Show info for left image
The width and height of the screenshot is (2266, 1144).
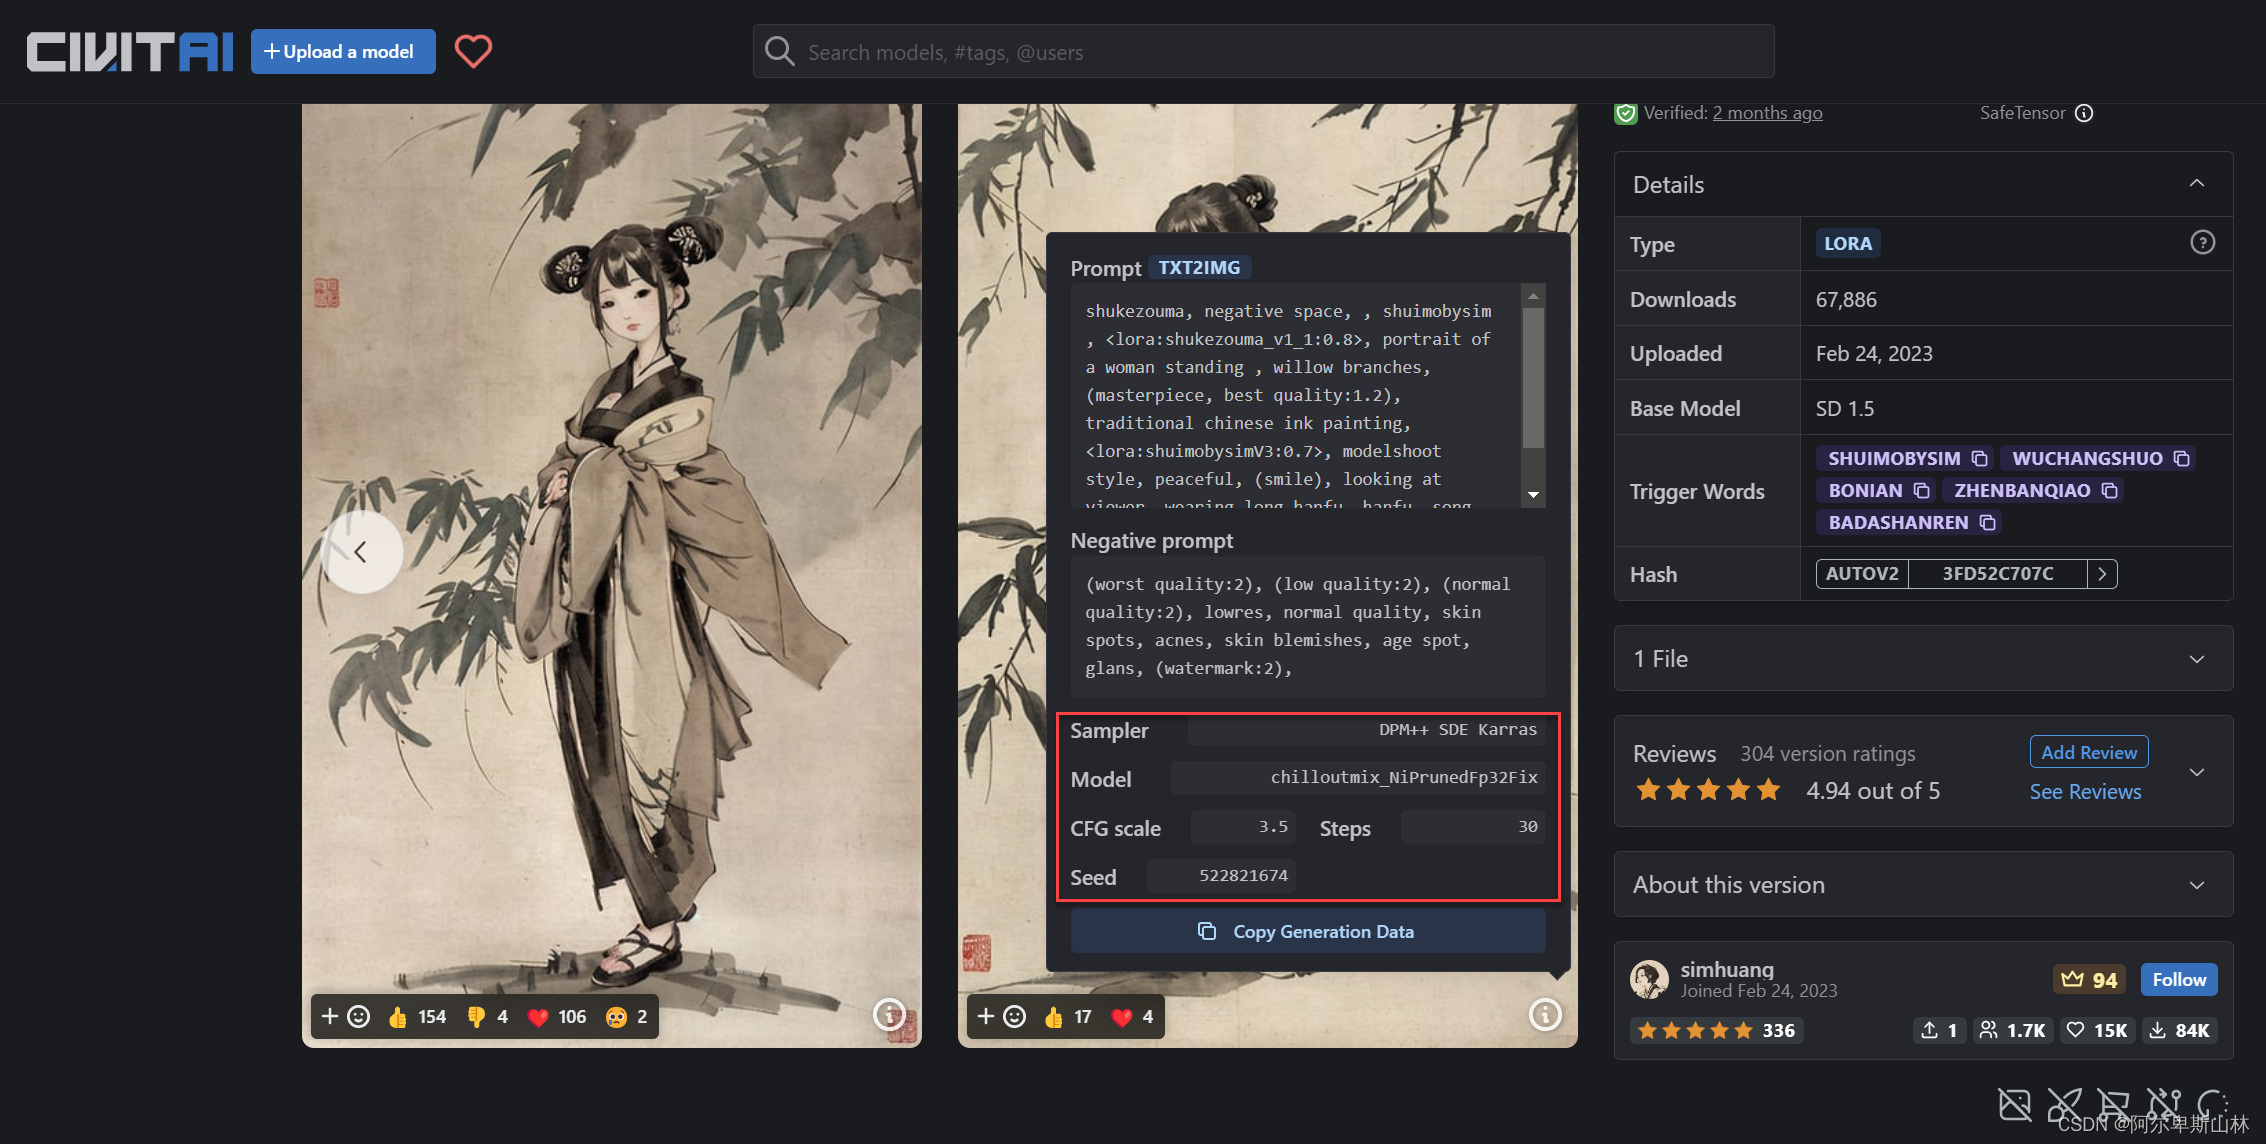click(x=889, y=1015)
